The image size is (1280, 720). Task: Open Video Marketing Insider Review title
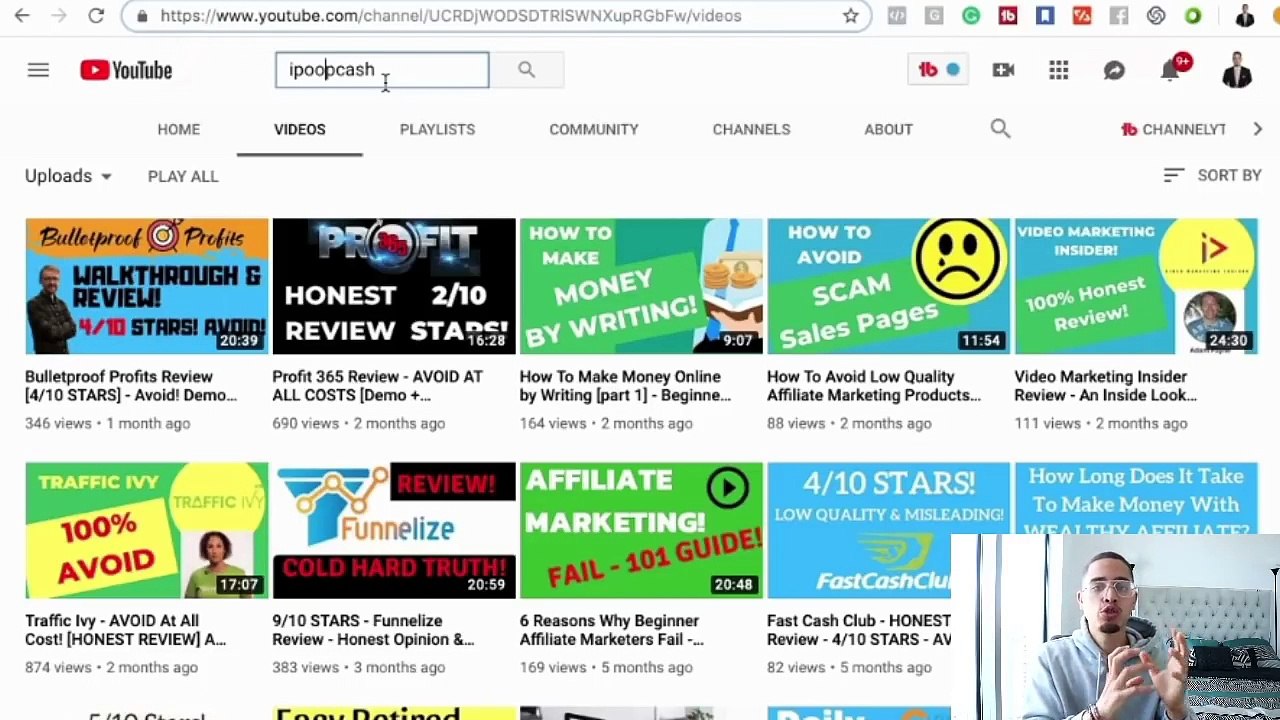(1105, 386)
